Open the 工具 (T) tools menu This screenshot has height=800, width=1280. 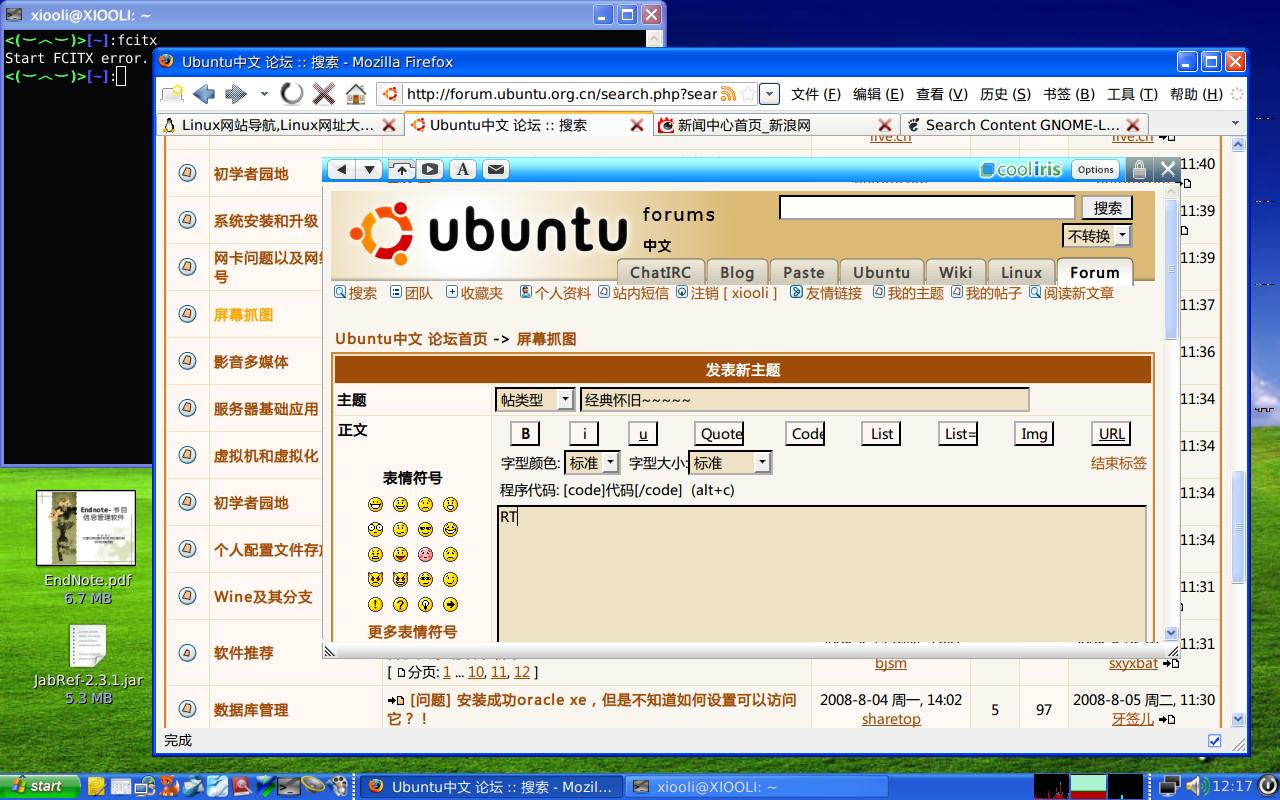(1132, 94)
